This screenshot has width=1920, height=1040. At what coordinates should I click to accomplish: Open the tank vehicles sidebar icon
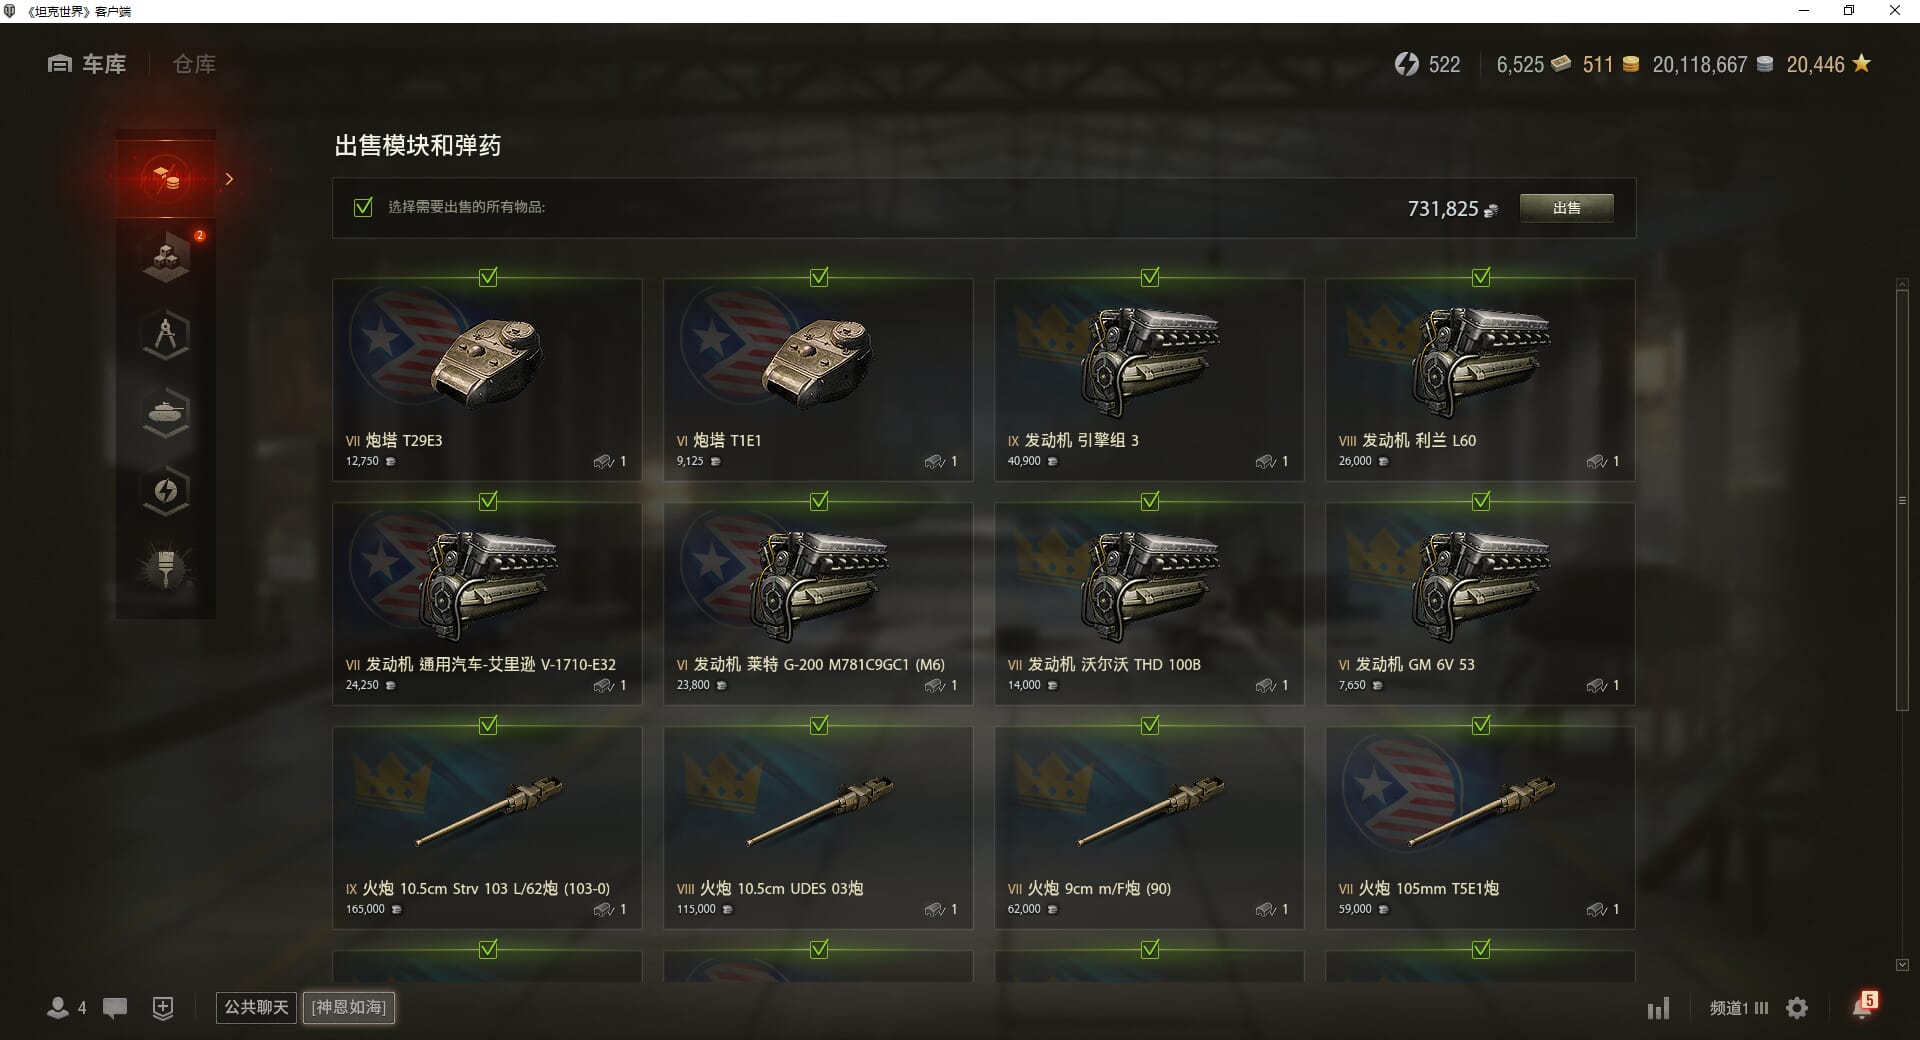tap(166, 413)
